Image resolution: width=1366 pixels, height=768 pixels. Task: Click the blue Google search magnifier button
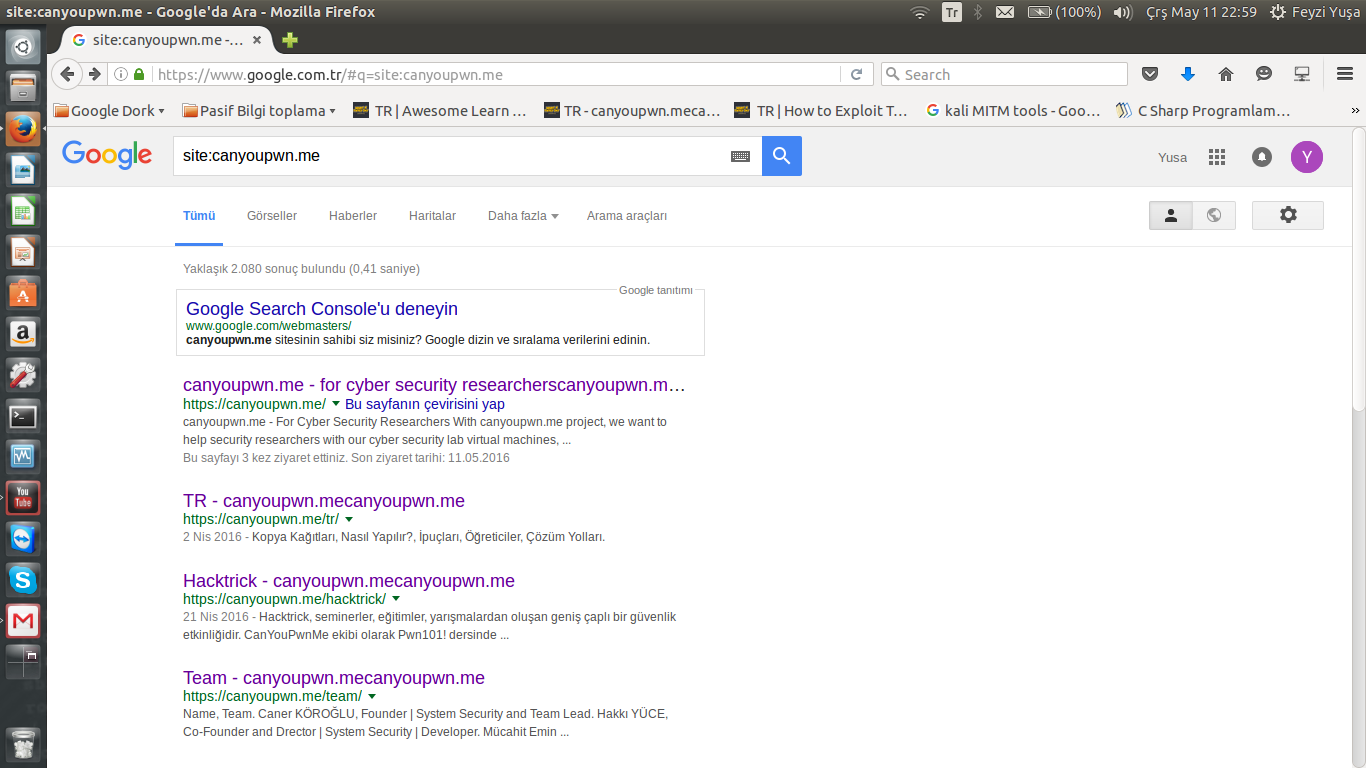click(x=781, y=156)
